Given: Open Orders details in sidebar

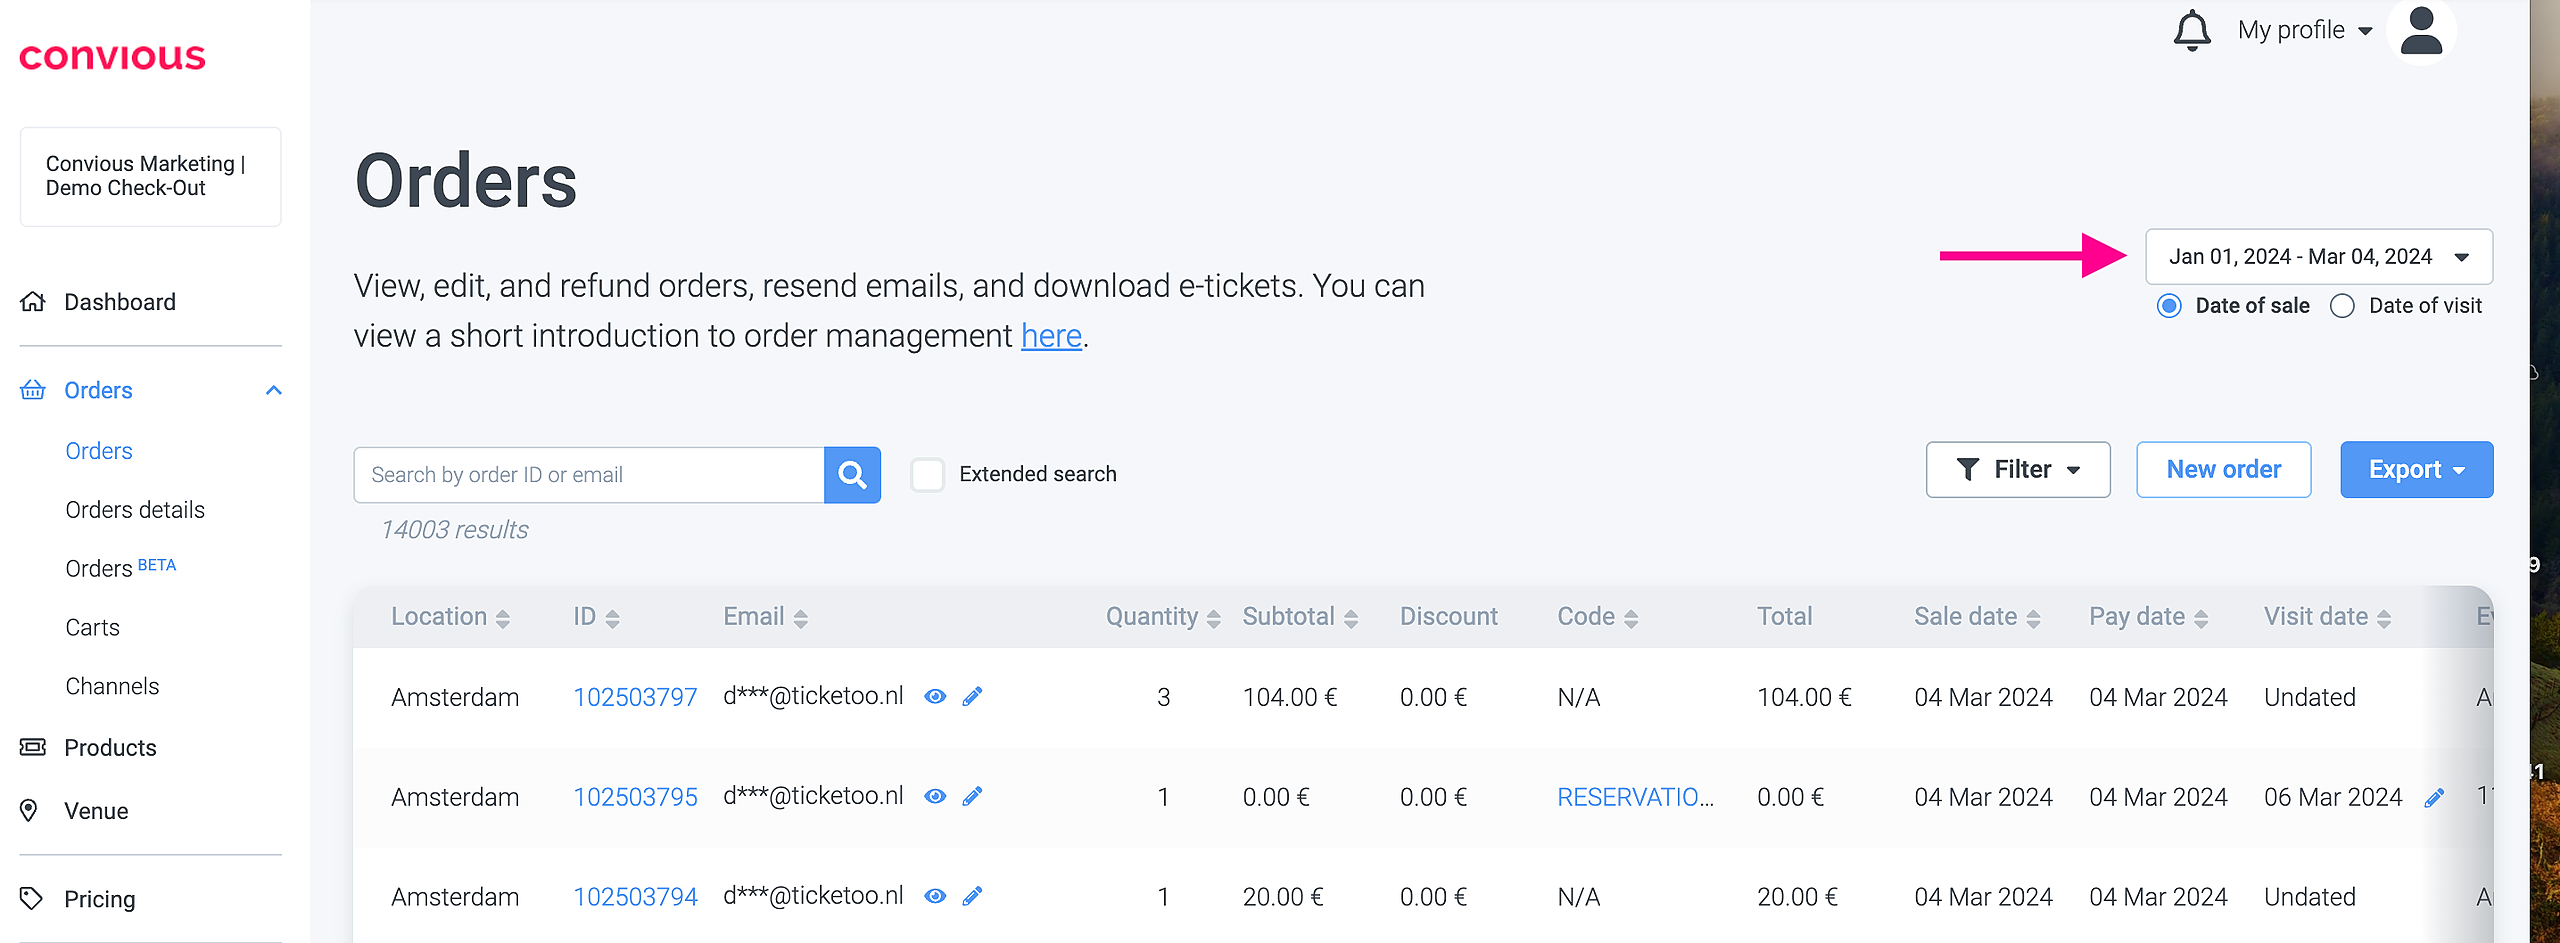Looking at the screenshot, I should 135,510.
